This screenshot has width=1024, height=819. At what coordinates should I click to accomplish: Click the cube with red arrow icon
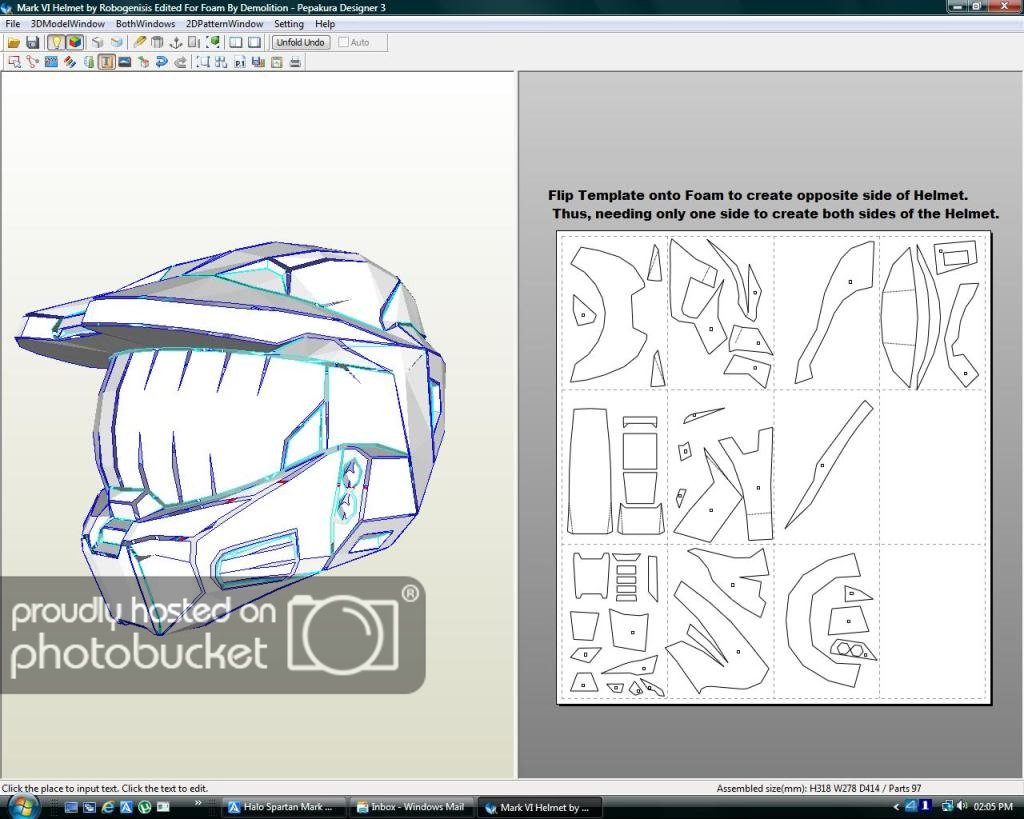[x=144, y=62]
